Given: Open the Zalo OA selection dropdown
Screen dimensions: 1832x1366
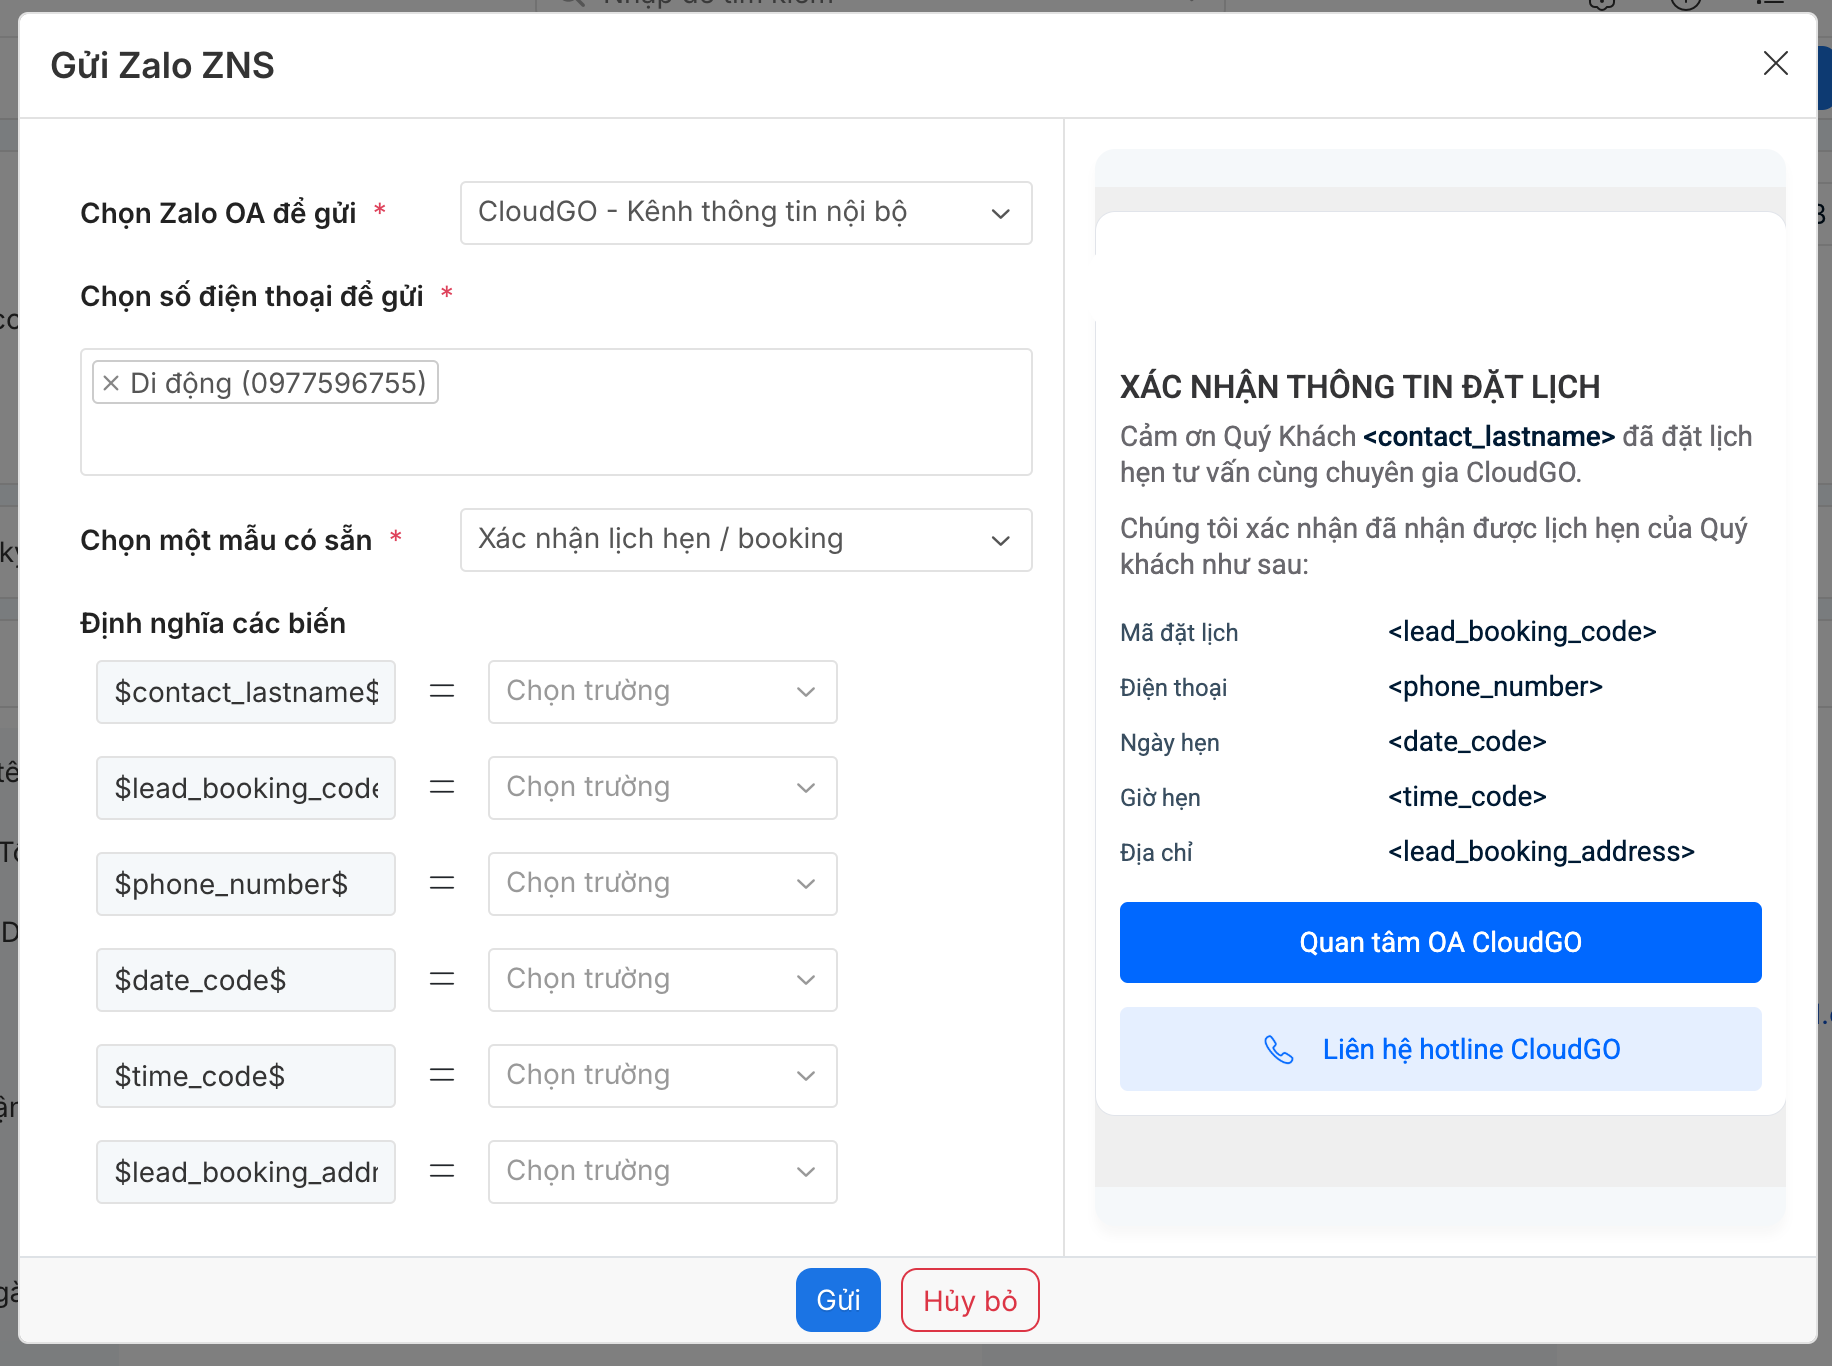Looking at the screenshot, I should [745, 213].
